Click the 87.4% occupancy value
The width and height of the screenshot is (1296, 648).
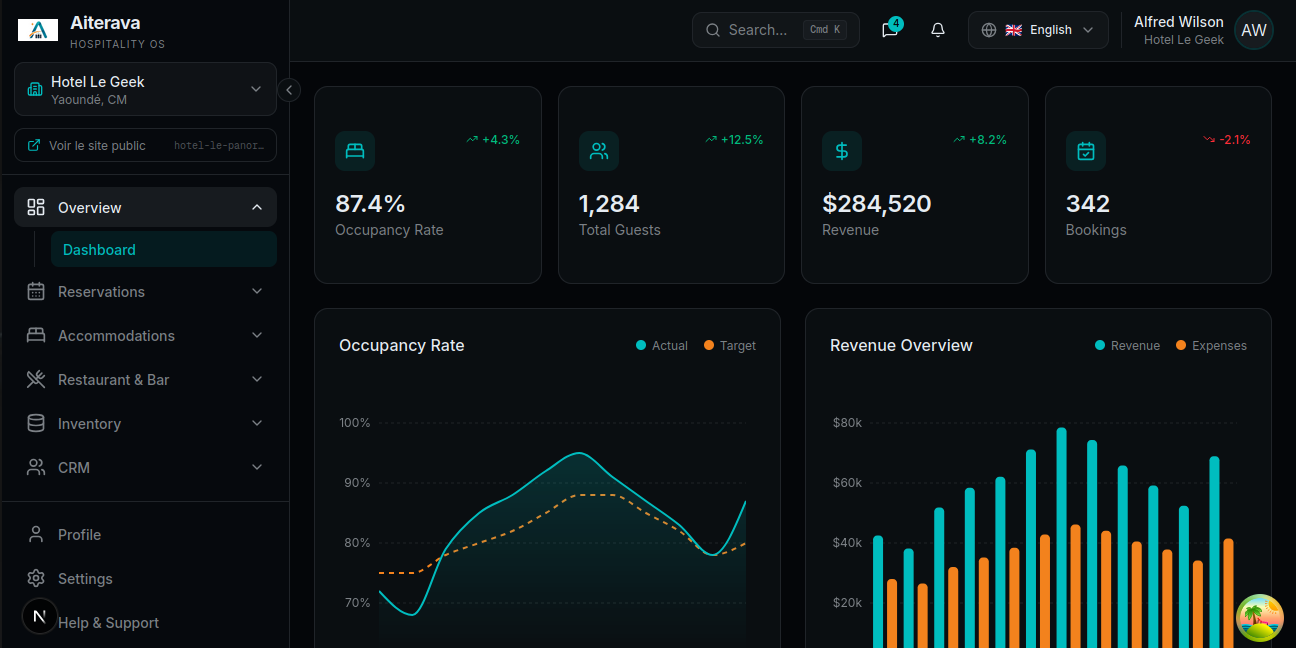370,204
